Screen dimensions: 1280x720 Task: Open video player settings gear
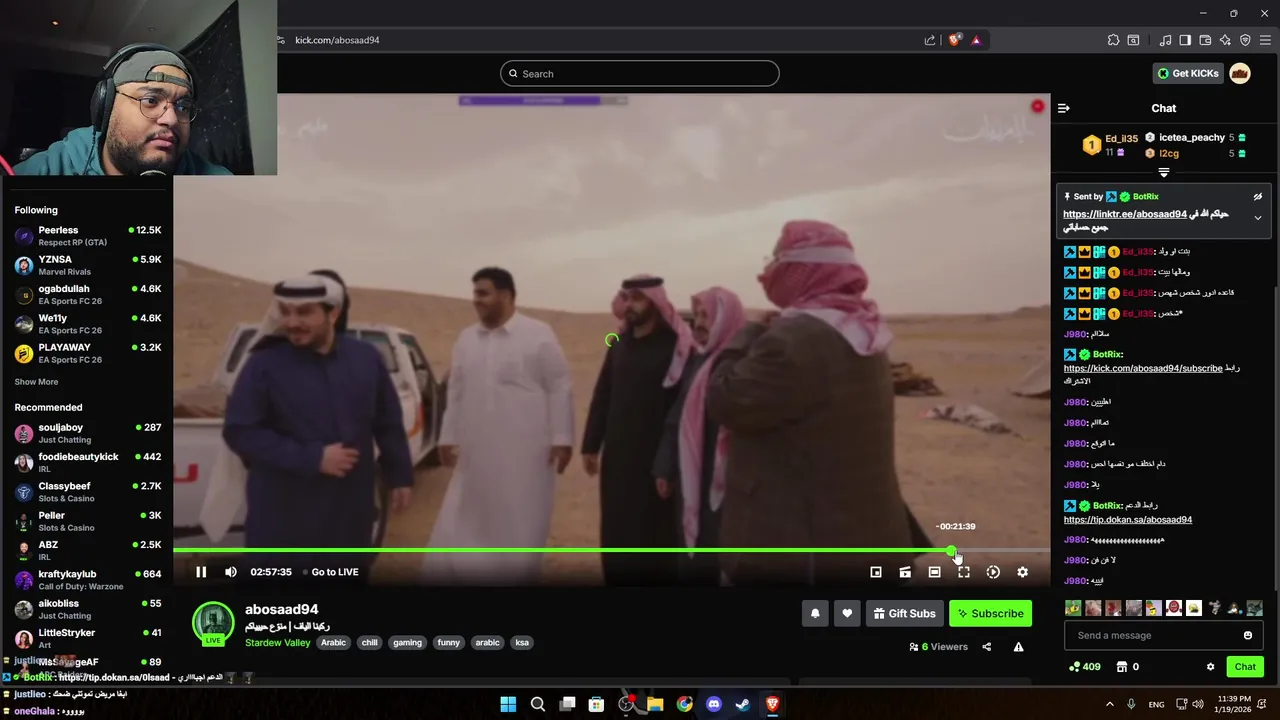pos(1022,572)
